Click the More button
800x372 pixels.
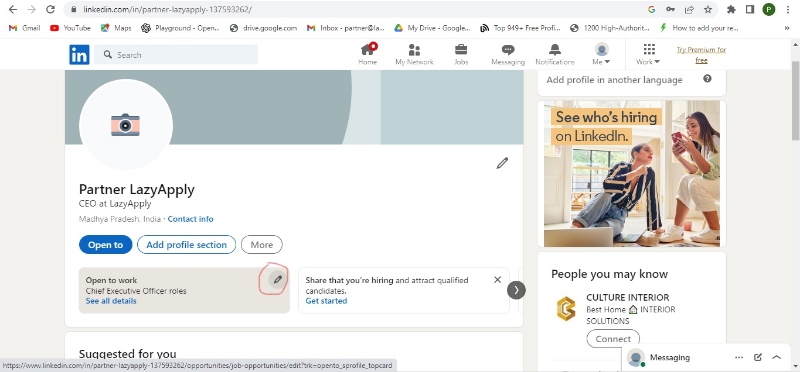point(262,244)
